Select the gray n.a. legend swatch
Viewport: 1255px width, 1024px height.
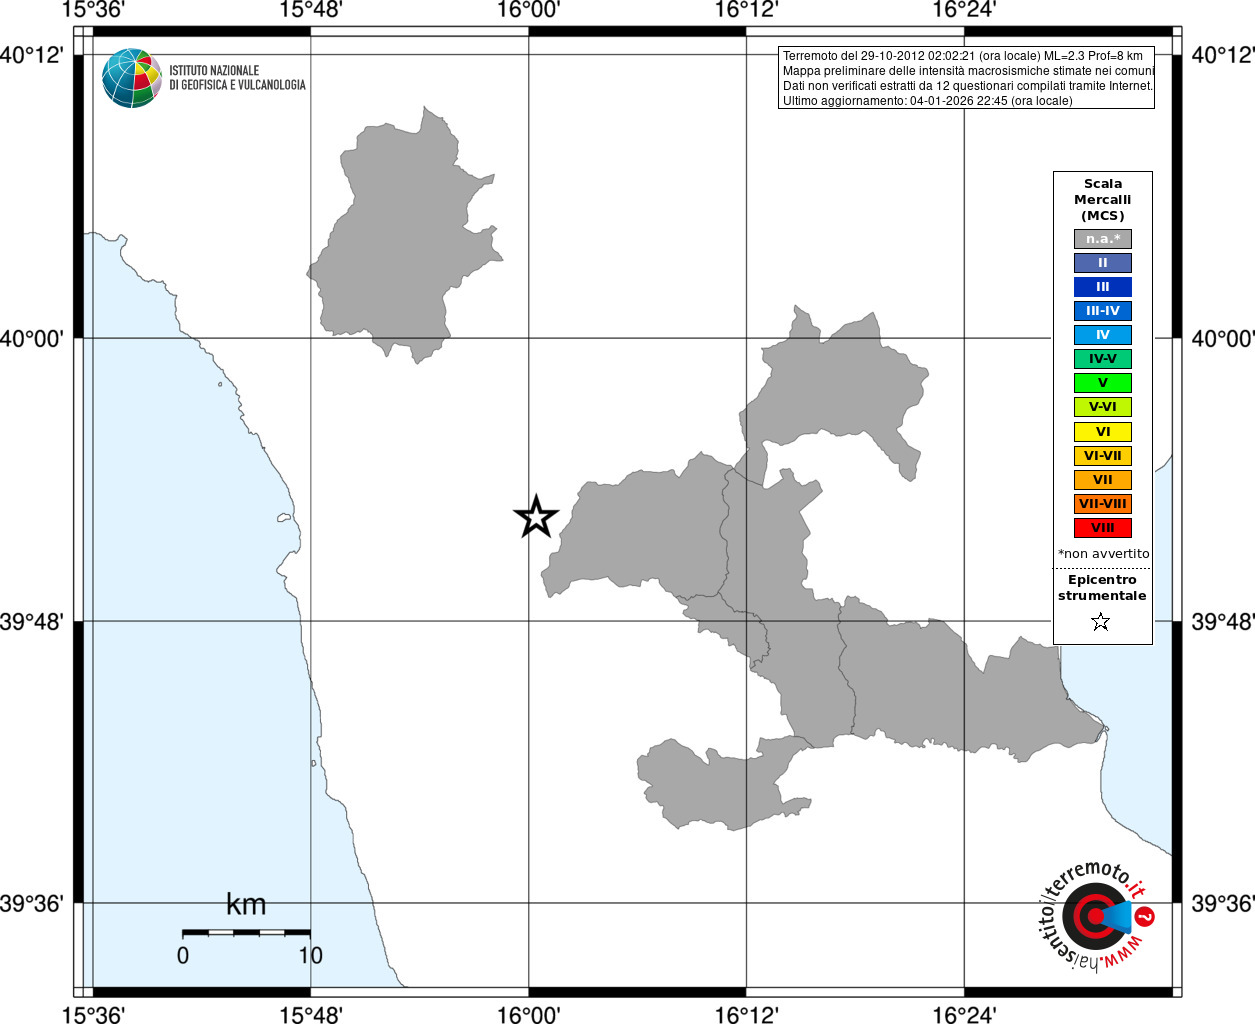[1103, 239]
